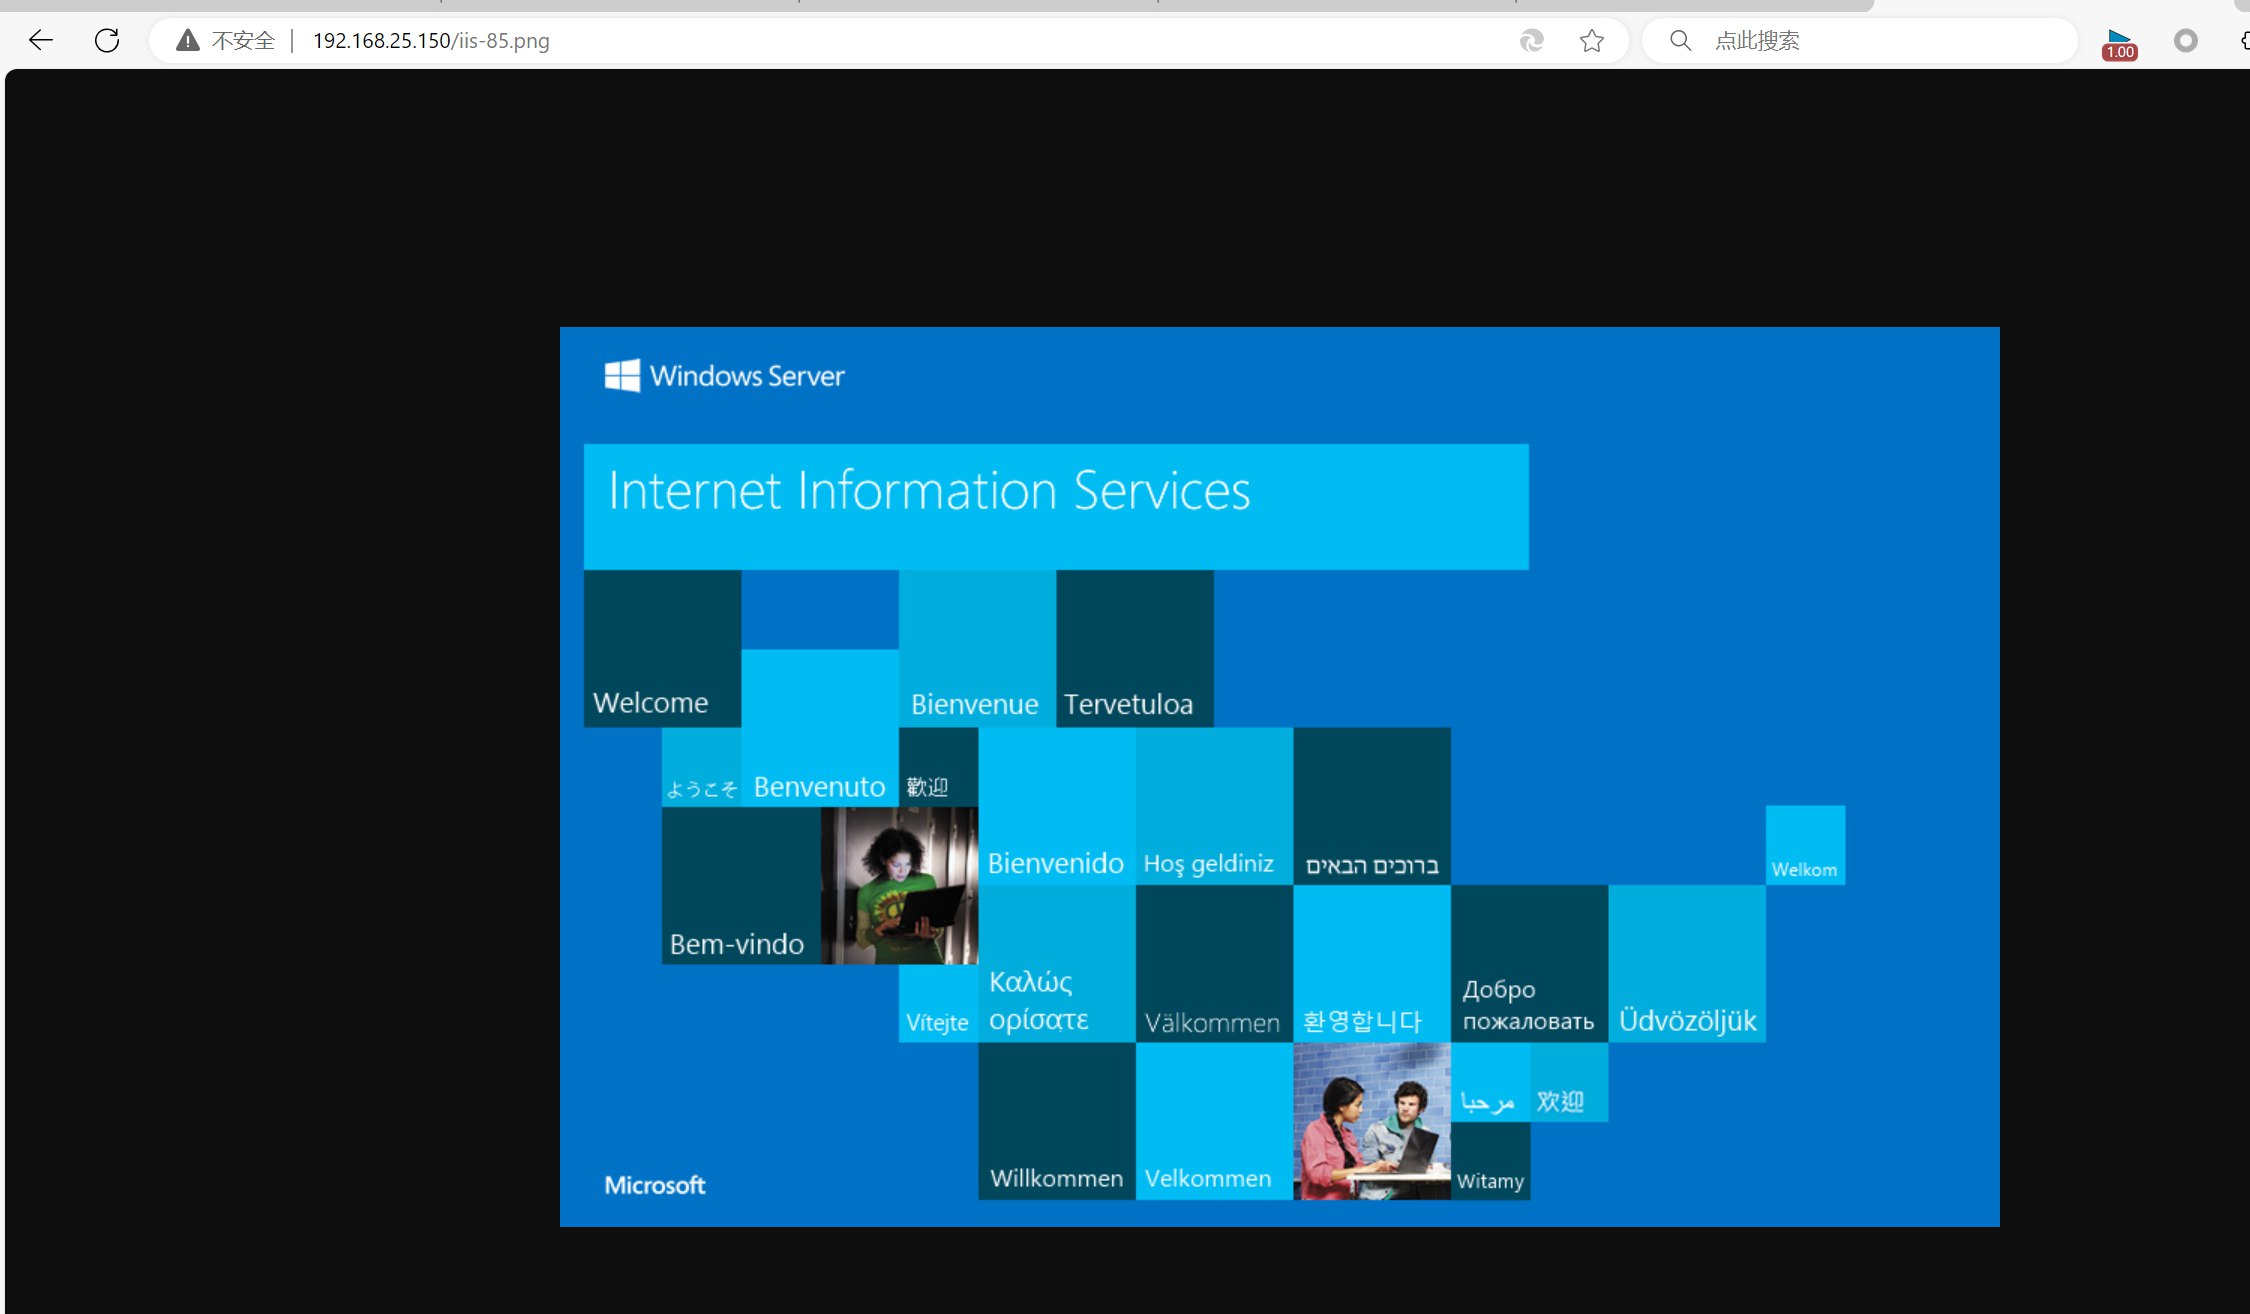Focus the address bar showing 192.168.25.150/iis-85.png

(431, 40)
